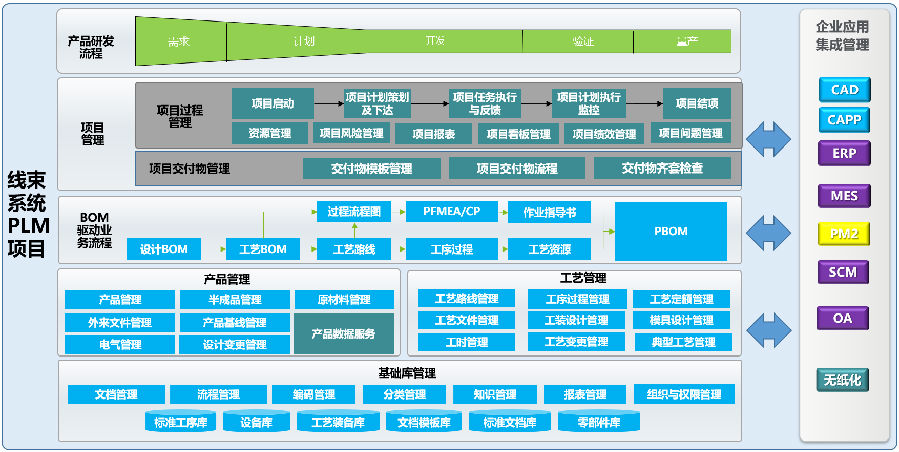Select the 开发 stage in process flow
899x452 pixels.
pos(436,41)
